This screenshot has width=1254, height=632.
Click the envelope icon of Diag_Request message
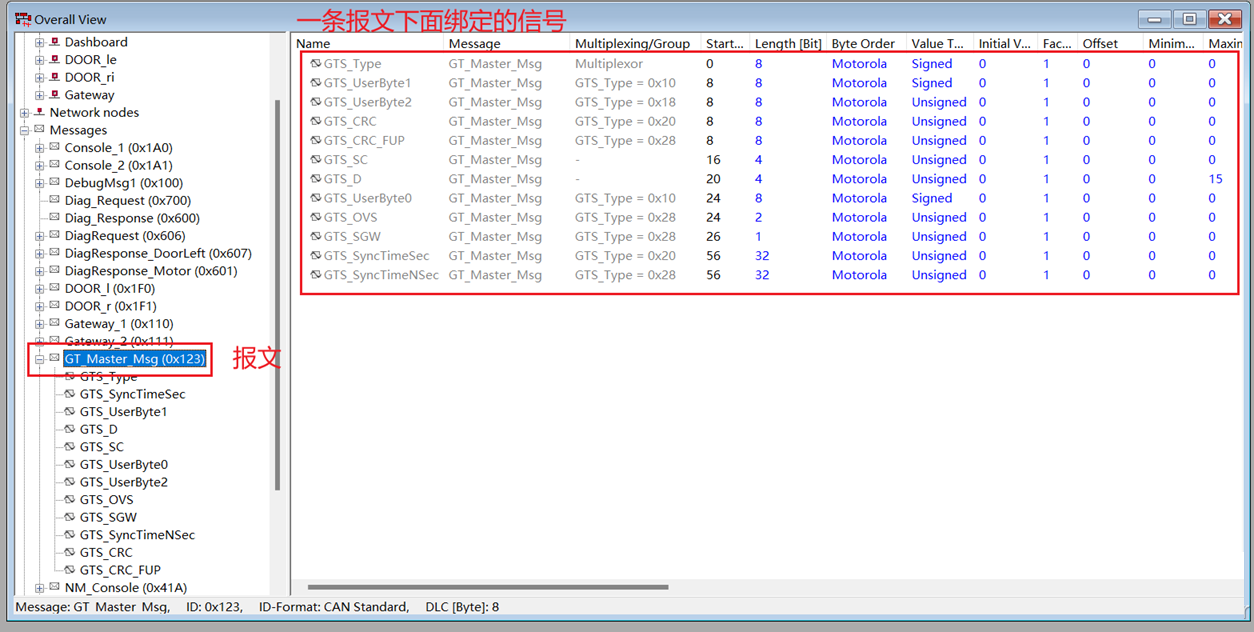(x=55, y=201)
